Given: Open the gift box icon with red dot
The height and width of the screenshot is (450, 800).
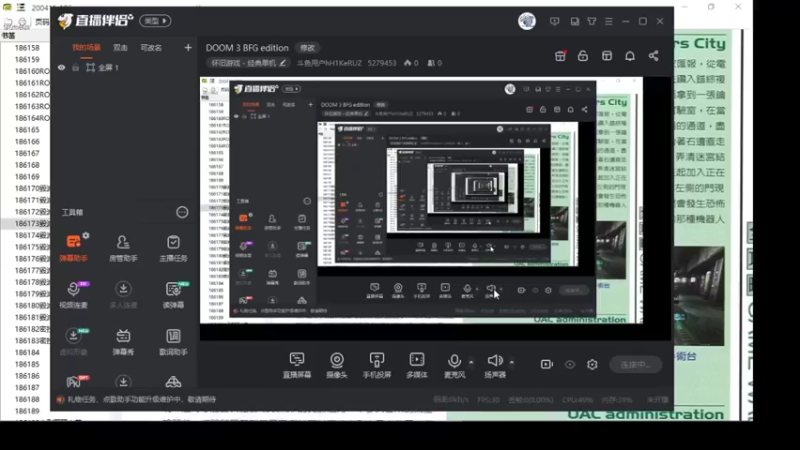Looking at the screenshot, I should 560,56.
